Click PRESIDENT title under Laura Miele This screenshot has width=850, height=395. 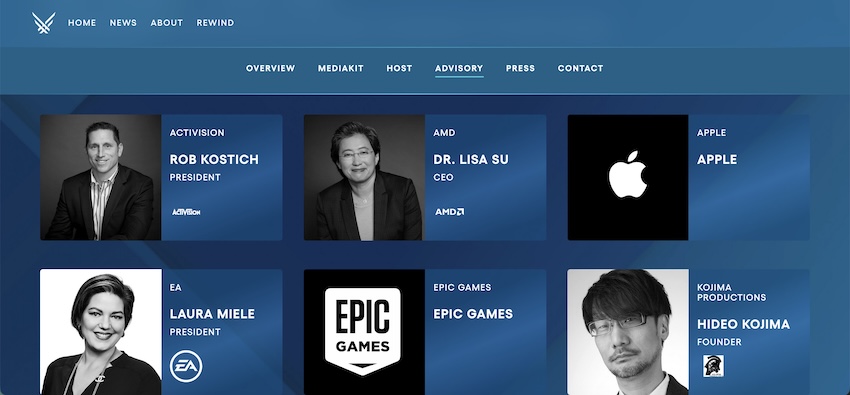[195, 332]
